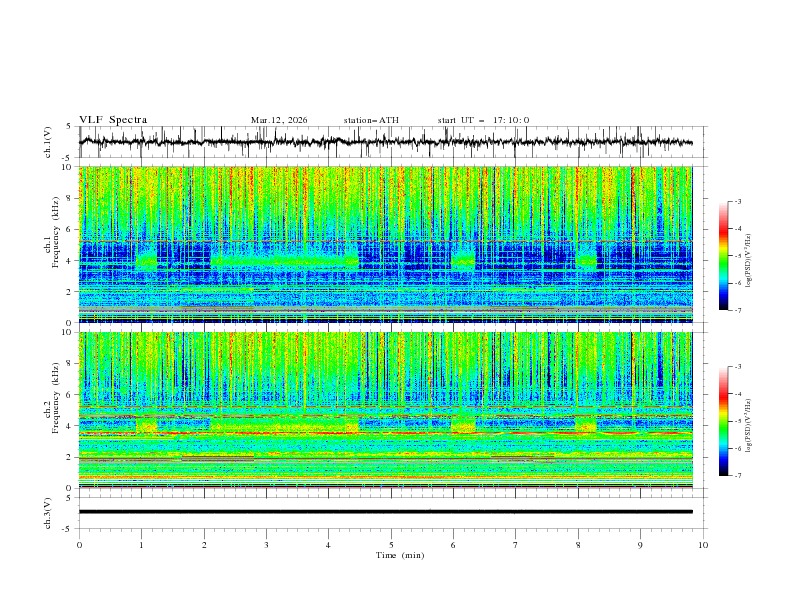Click the "5" tick on the Time axis
This screenshot has height=612, width=792.
point(391,545)
